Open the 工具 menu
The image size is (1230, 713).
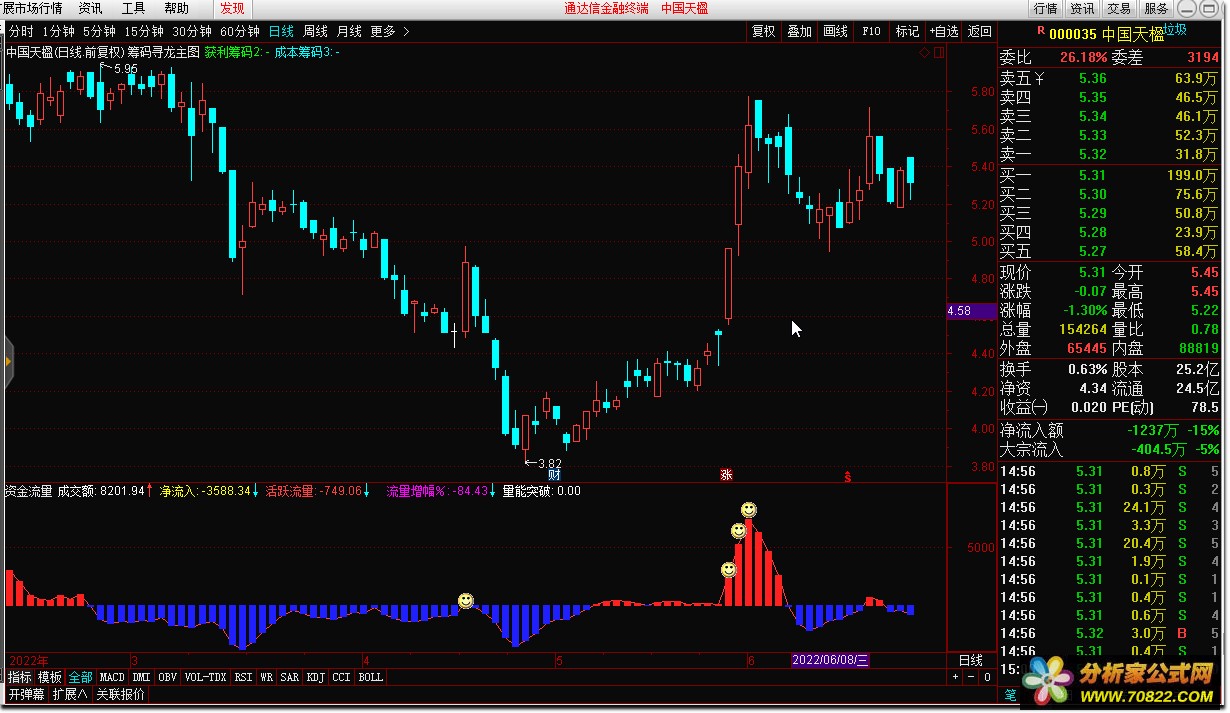[133, 8]
